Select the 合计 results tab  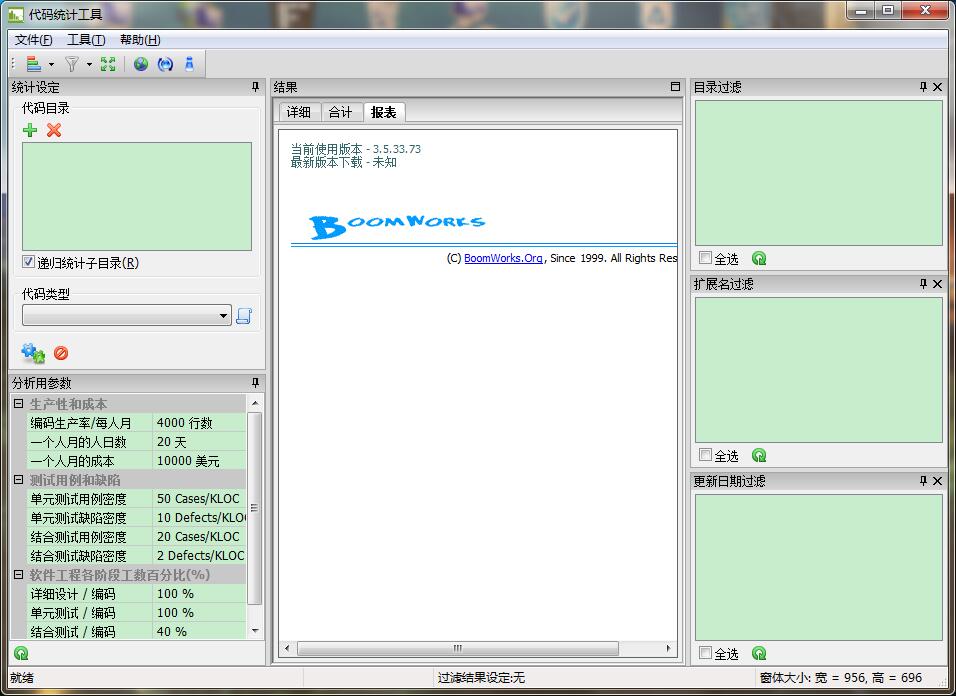tap(341, 112)
